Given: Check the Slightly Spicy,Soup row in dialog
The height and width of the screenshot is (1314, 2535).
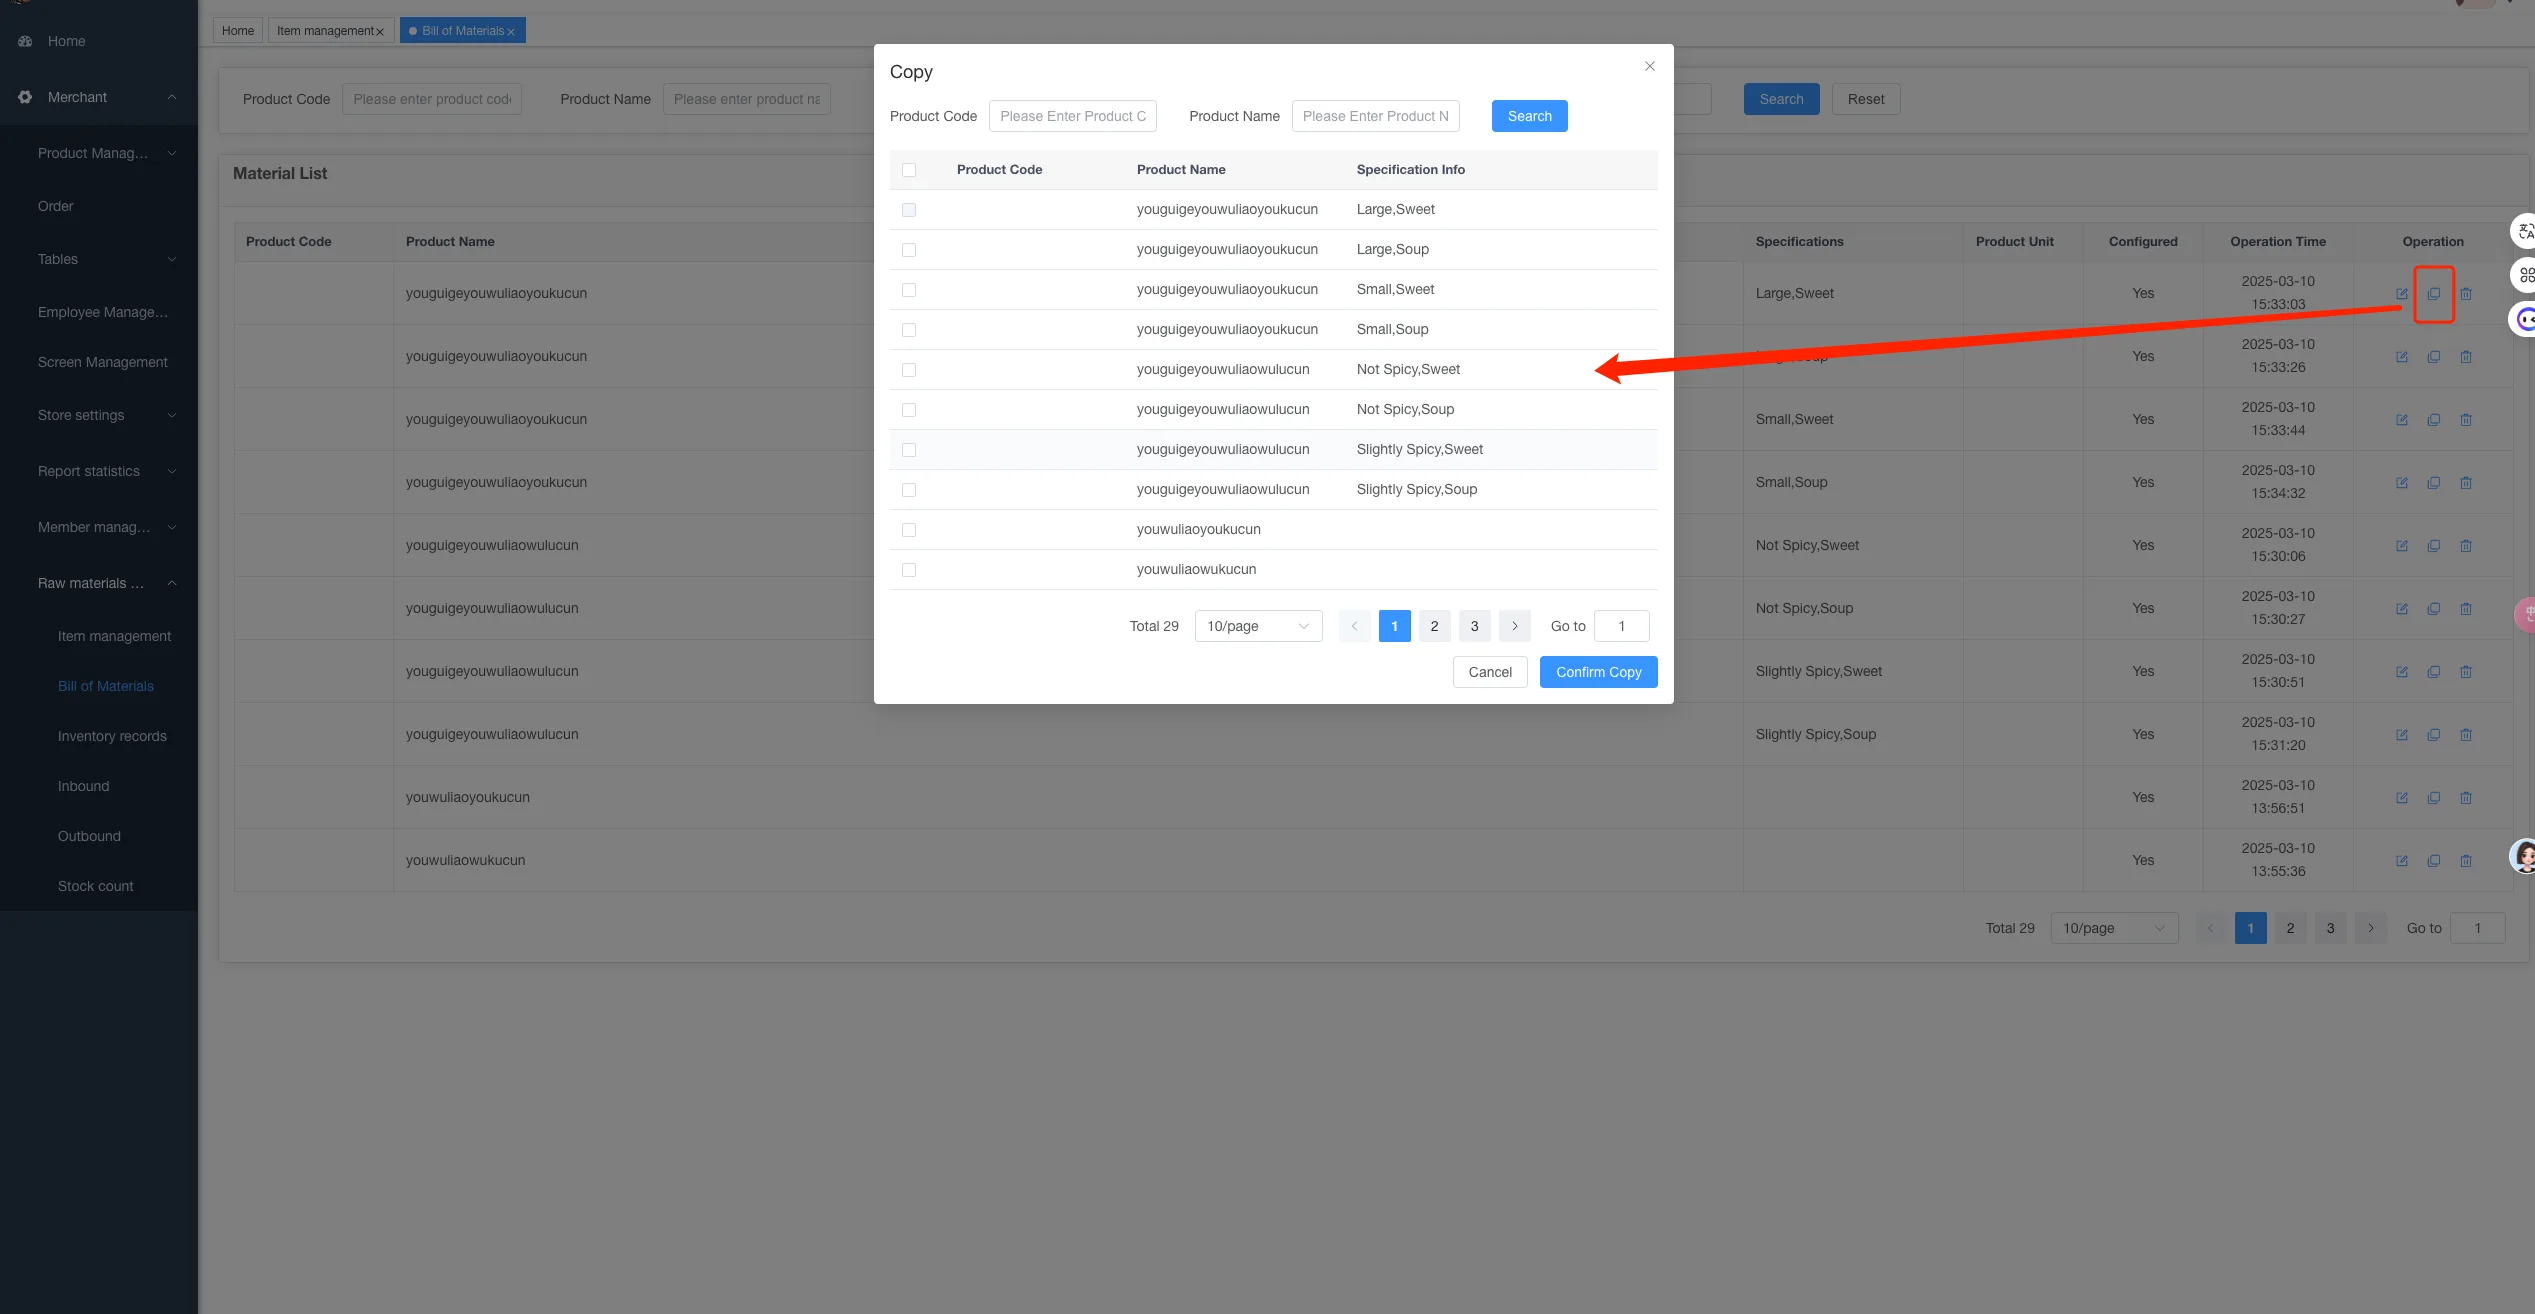Looking at the screenshot, I should (x=908, y=490).
